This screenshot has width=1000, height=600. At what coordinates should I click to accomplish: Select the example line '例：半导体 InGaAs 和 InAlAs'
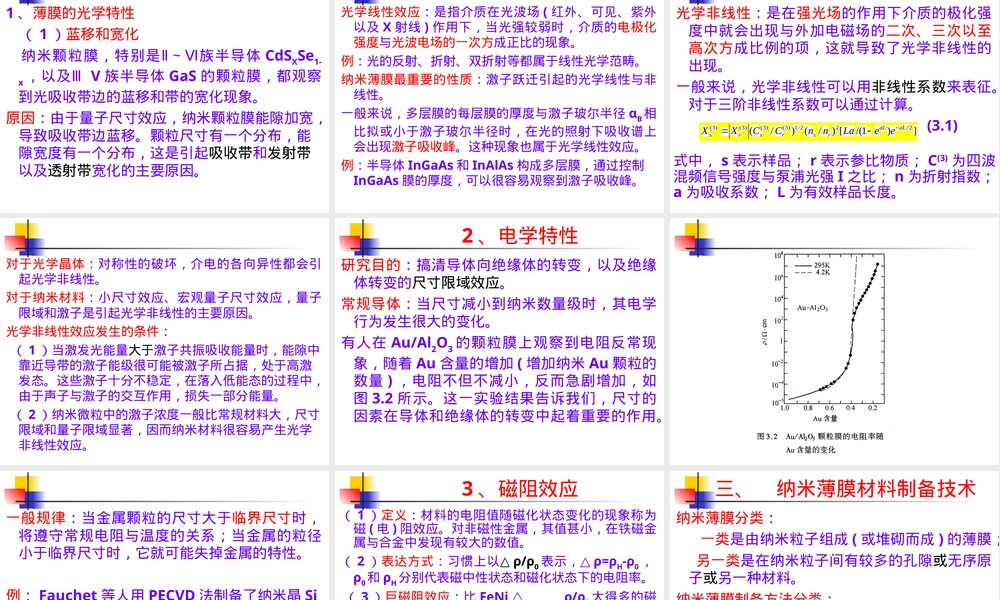(x=492, y=173)
